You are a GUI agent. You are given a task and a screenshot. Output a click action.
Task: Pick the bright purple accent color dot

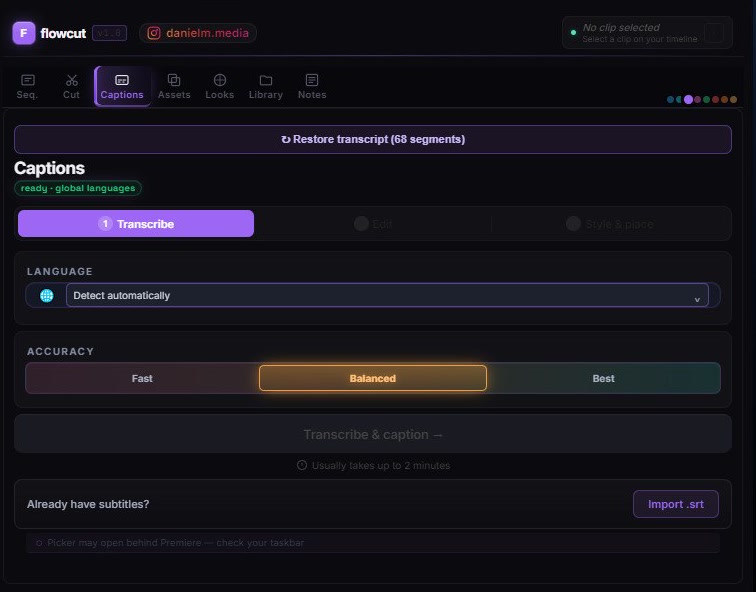[x=688, y=100]
